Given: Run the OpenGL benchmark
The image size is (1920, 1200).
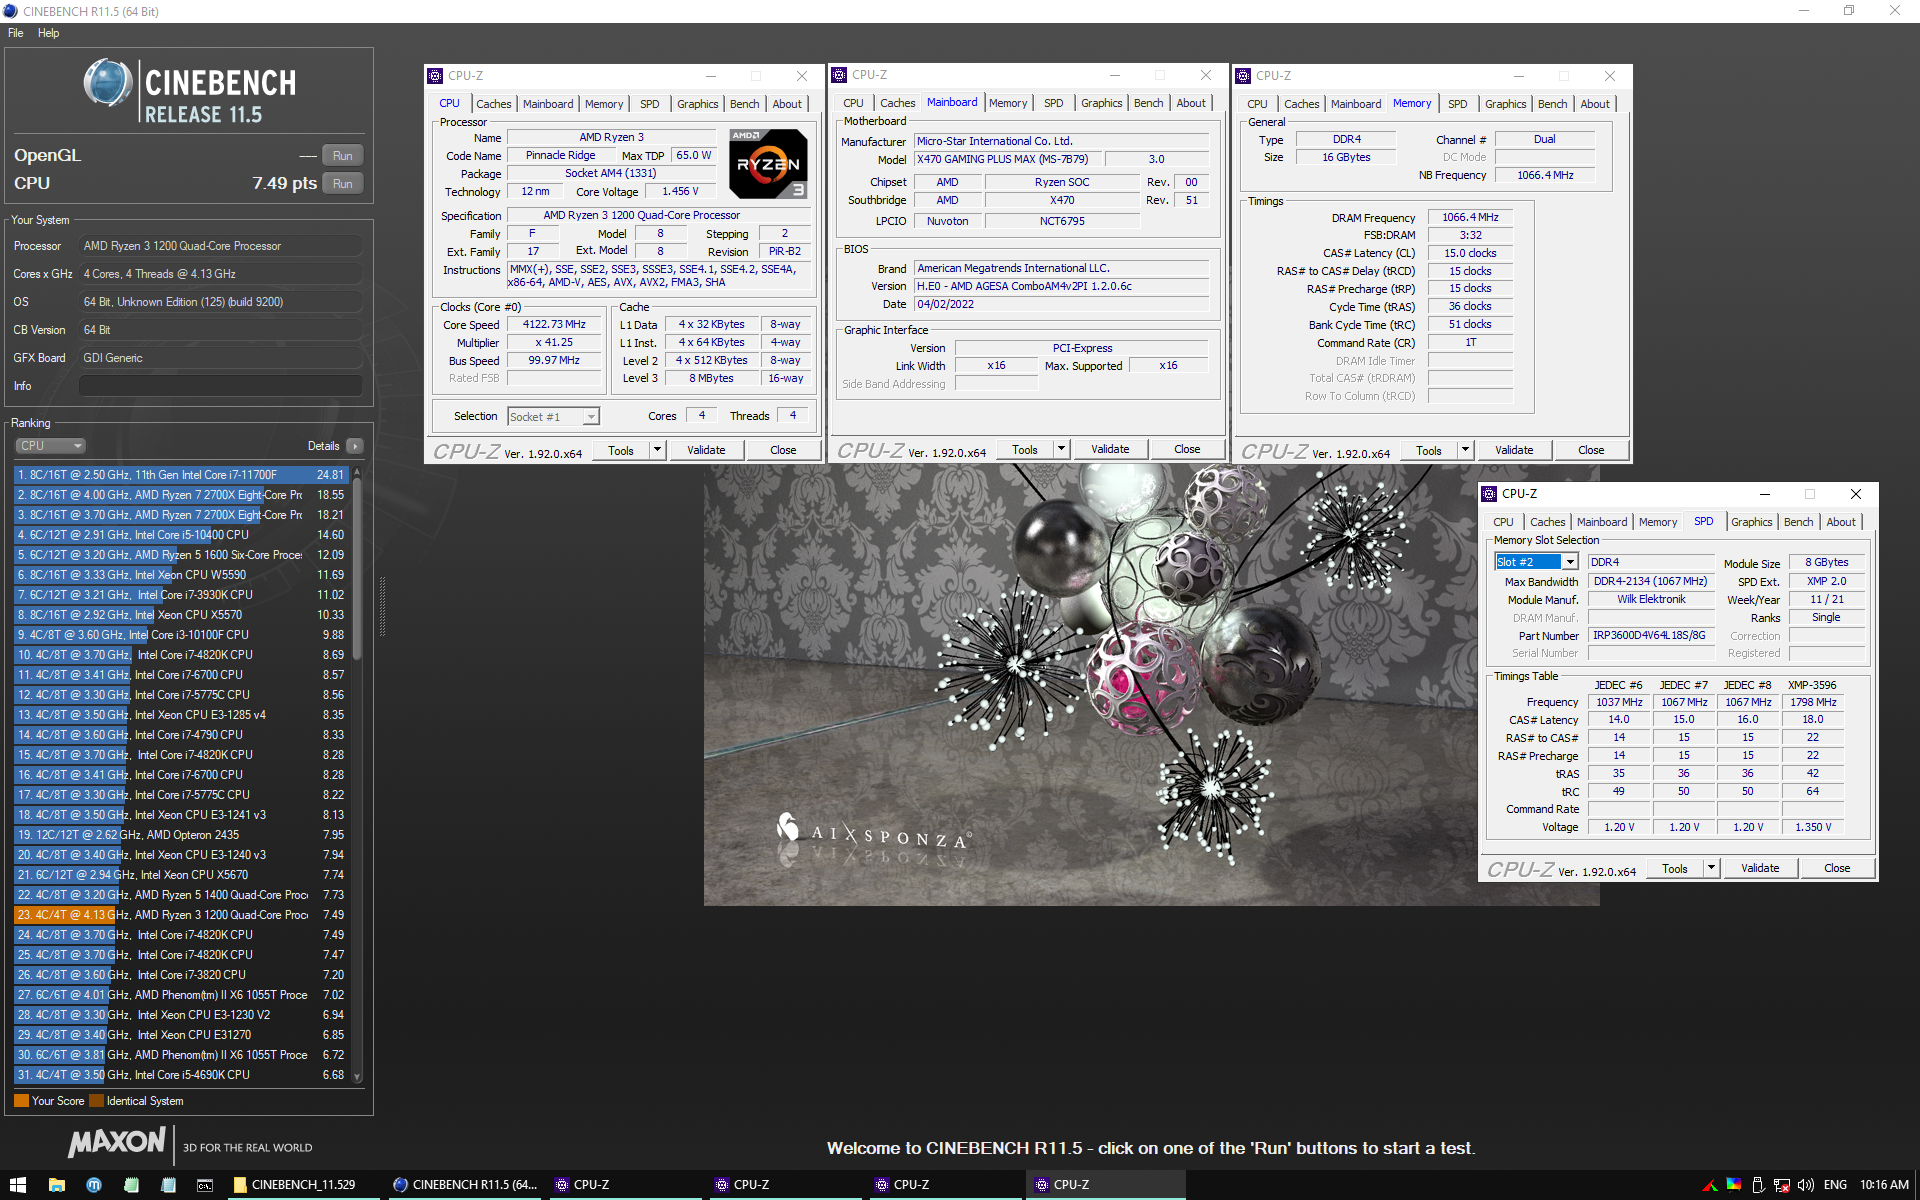Looking at the screenshot, I should point(343,156).
